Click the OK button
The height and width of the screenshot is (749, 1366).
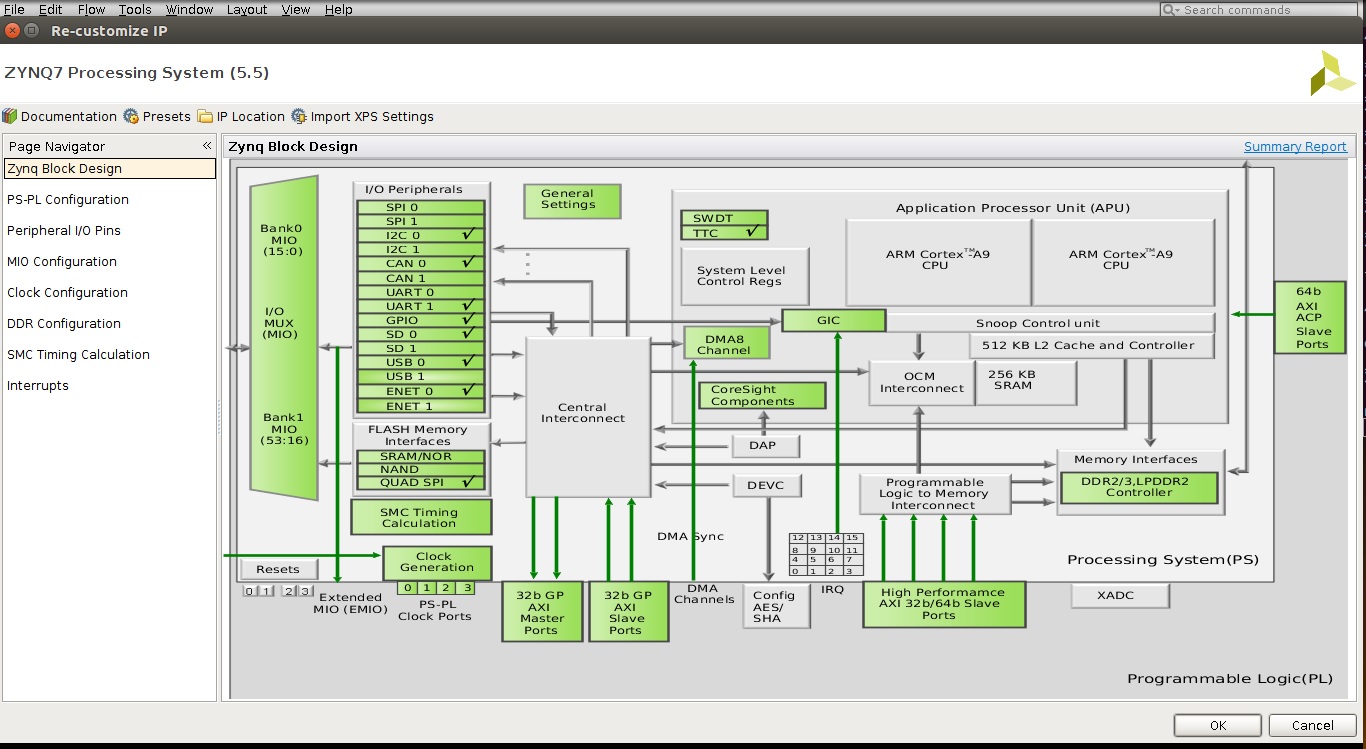point(1217,726)
